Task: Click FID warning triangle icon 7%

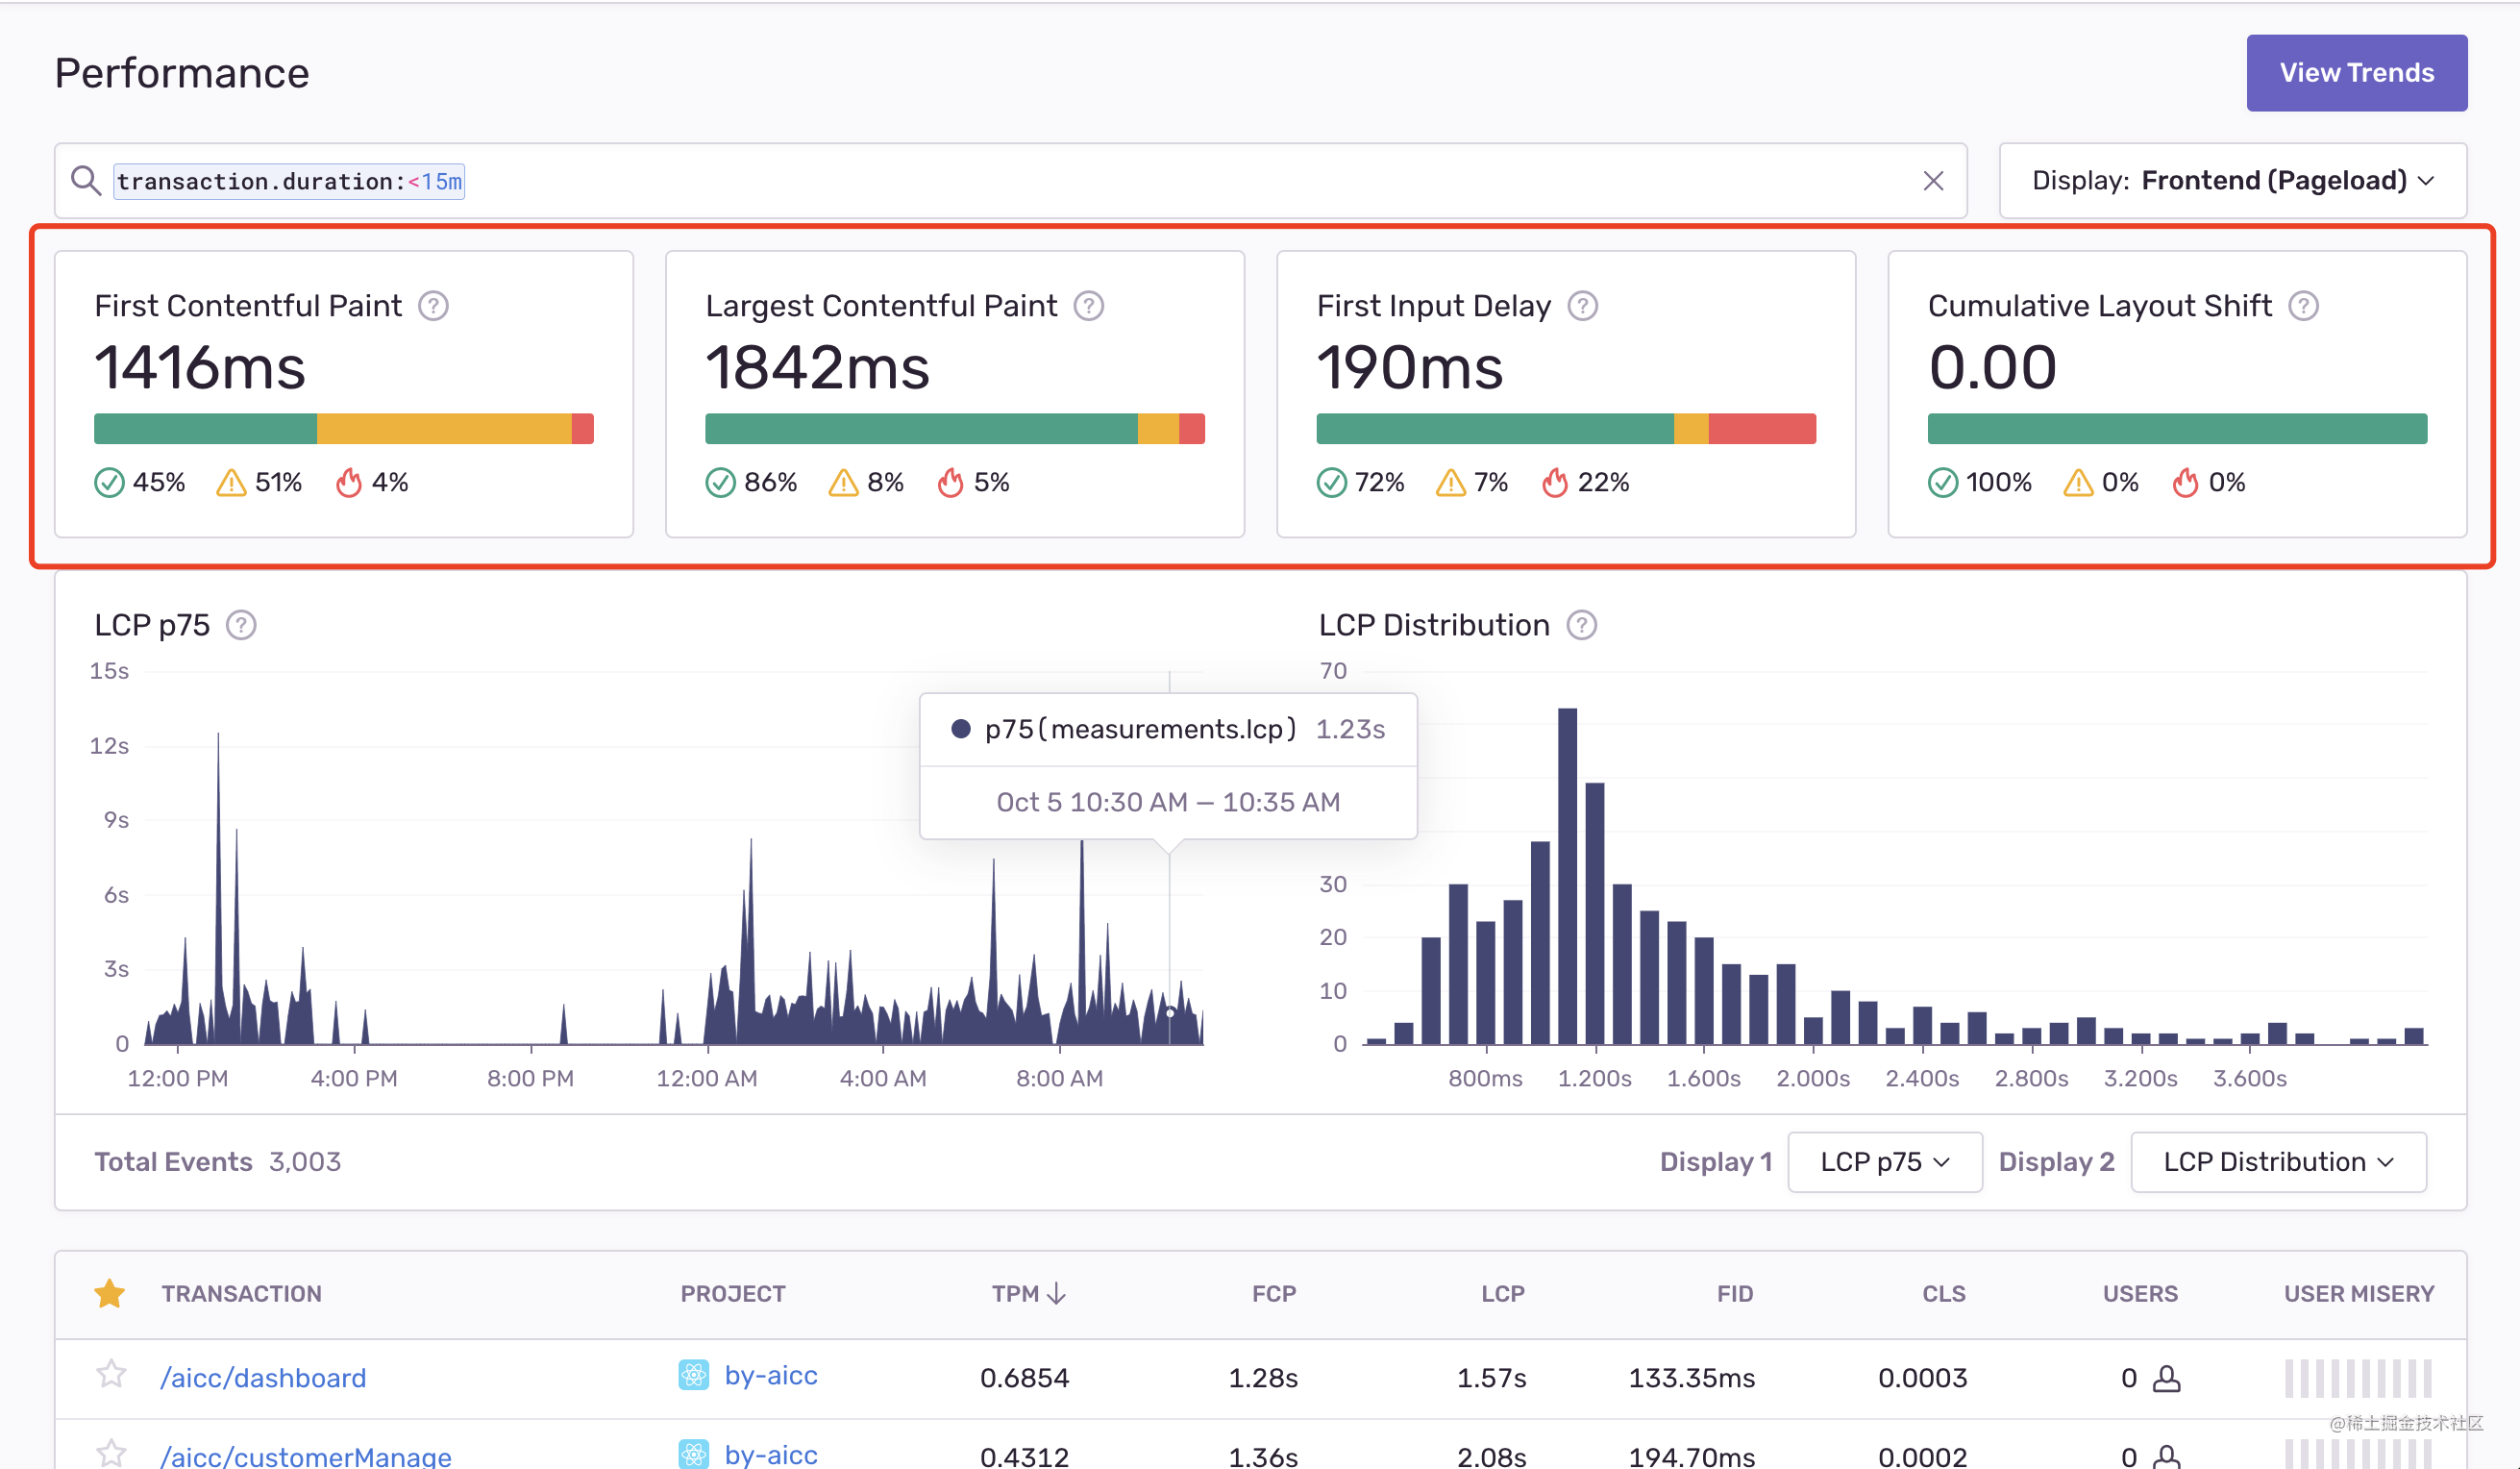Action: [1450, 482]
